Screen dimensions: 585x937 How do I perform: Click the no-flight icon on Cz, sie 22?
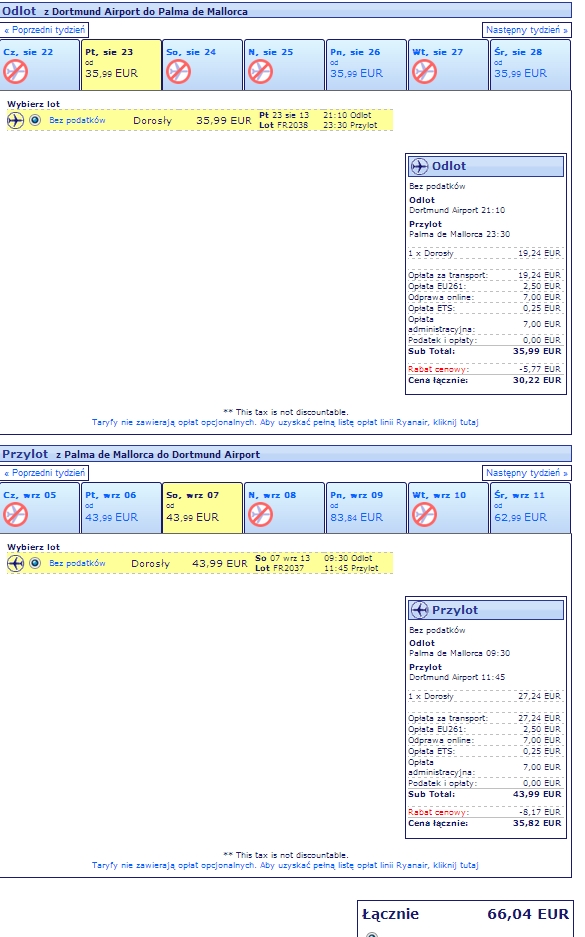(16, 72)
